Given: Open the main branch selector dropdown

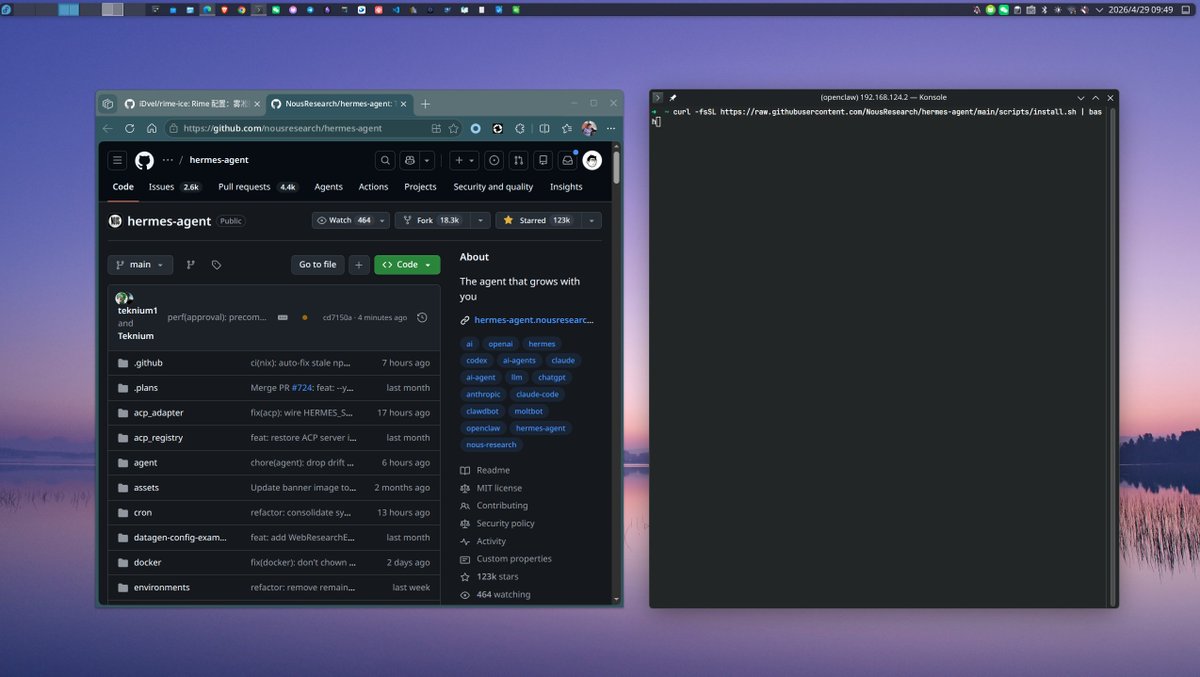Looking at the screenshot, I should coord(140,265).
